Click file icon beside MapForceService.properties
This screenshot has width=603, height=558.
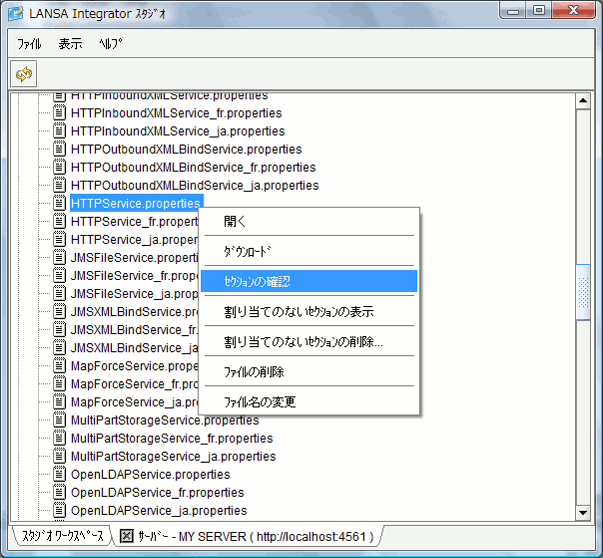tap(59, 366)
